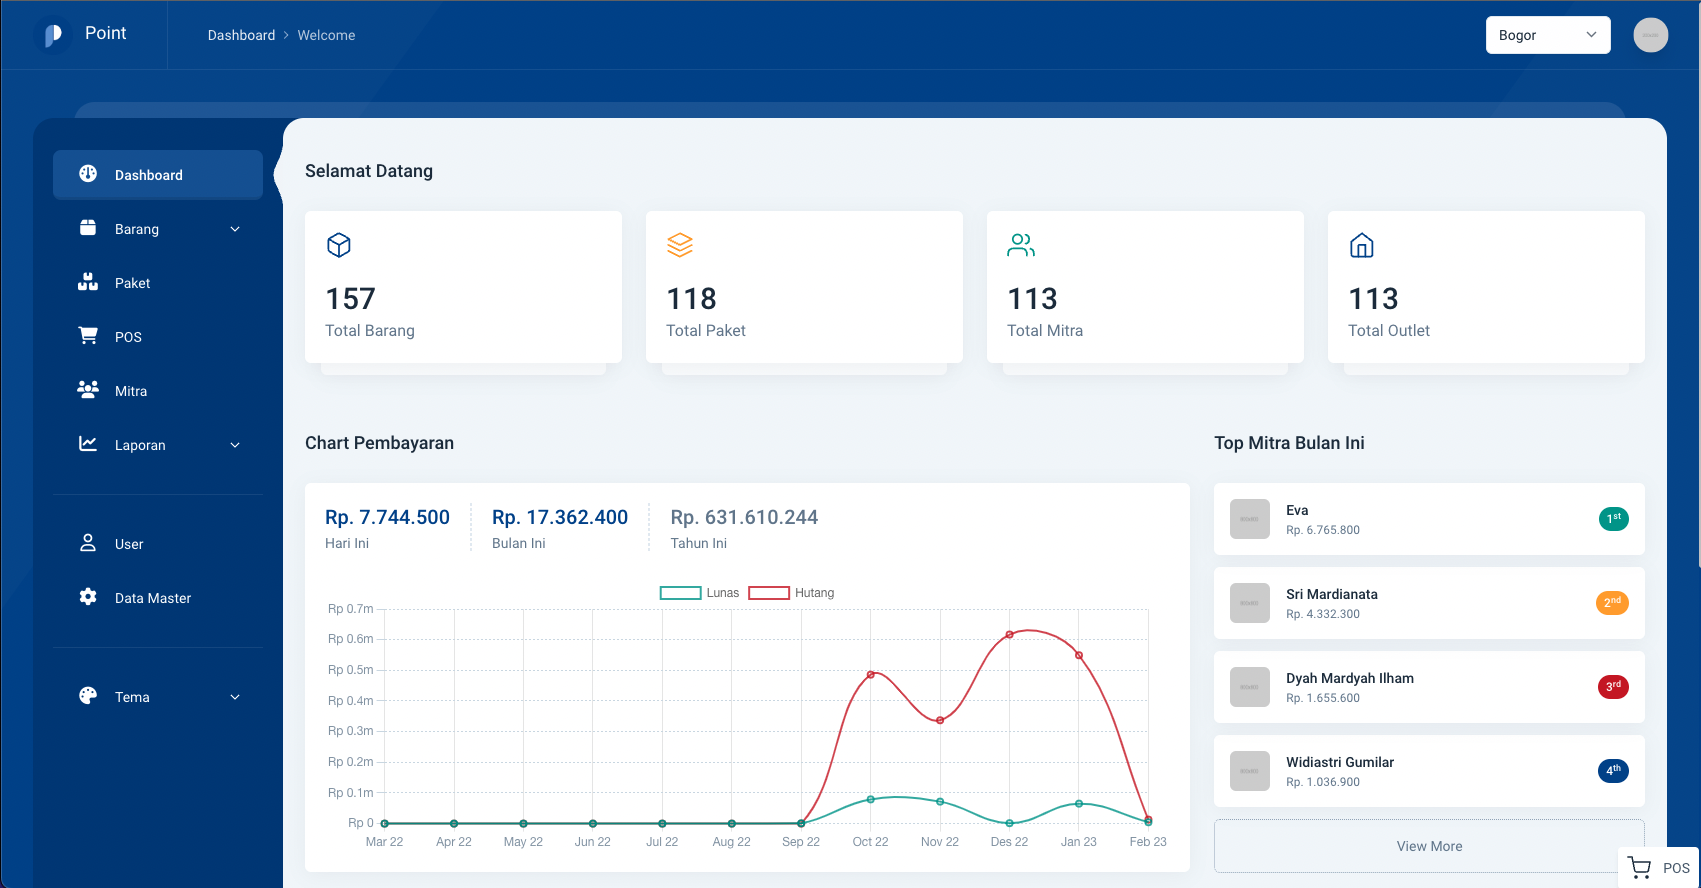Expand the Laporan submenu chevron

235,445
